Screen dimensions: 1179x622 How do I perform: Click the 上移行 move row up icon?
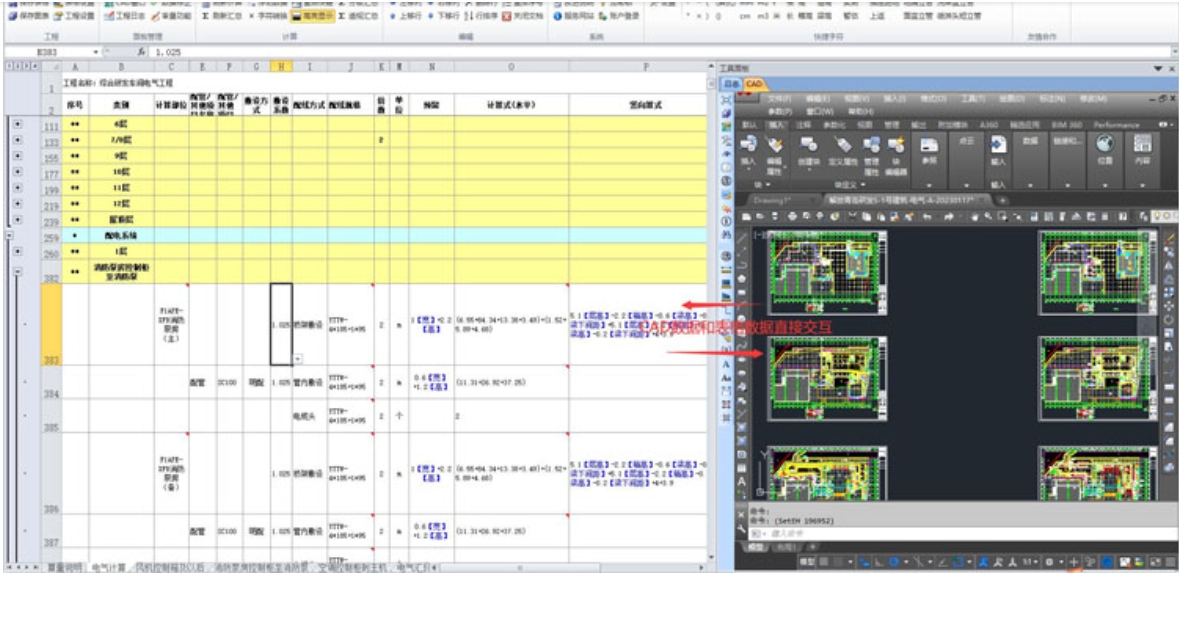(390, 17)
